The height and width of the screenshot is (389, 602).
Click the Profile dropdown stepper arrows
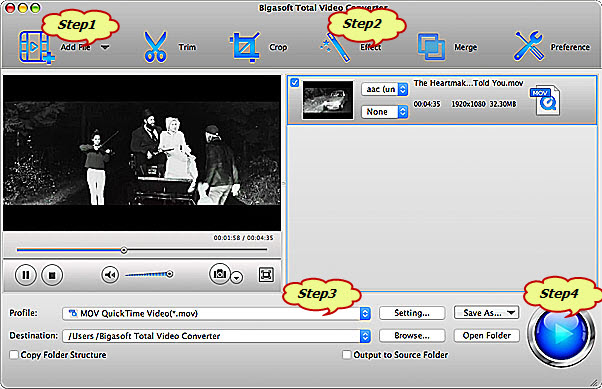[365, 313]
